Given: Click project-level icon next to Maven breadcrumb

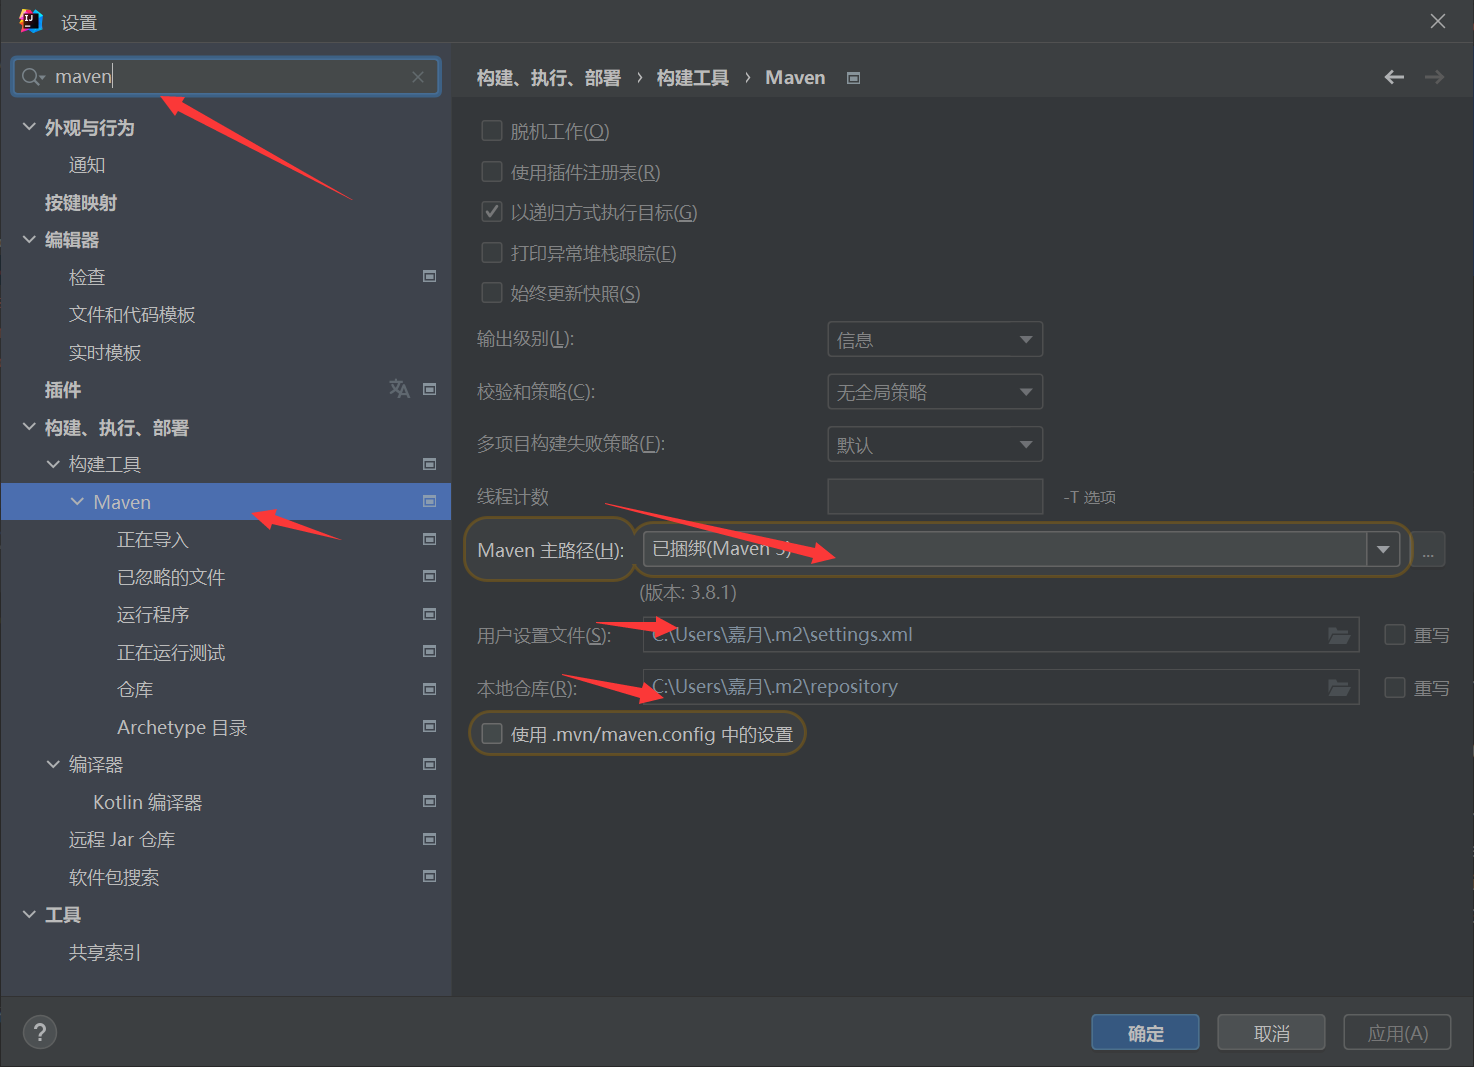Looking at the screenshot, I should click(853, 78).
